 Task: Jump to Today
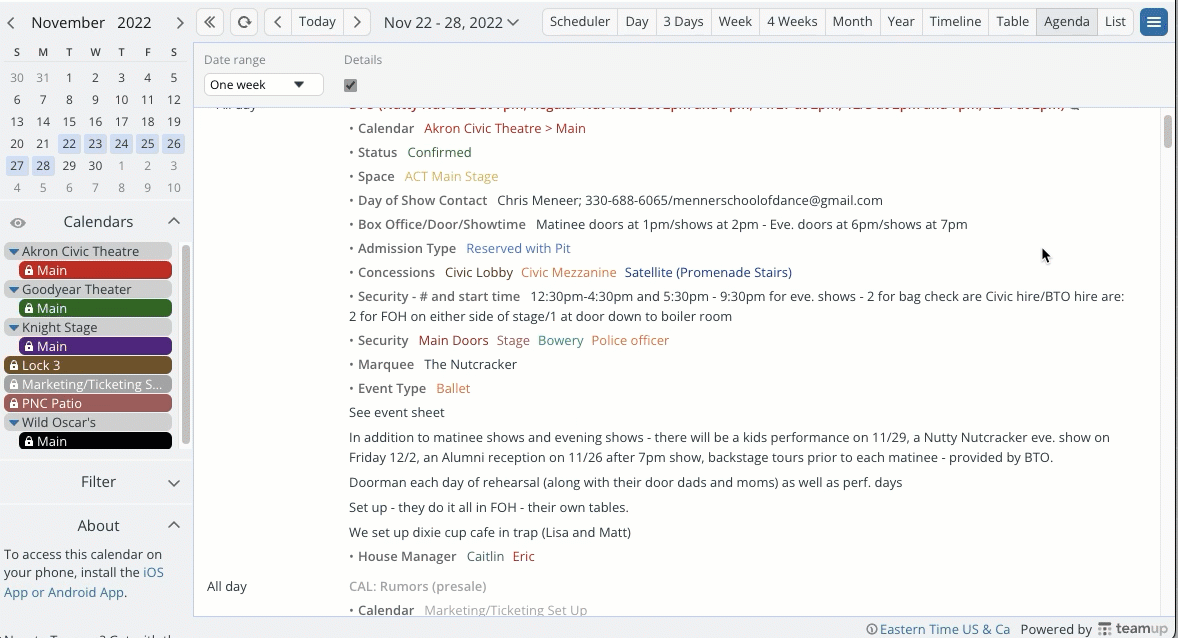pyautogui.click(x=317, y=22)
